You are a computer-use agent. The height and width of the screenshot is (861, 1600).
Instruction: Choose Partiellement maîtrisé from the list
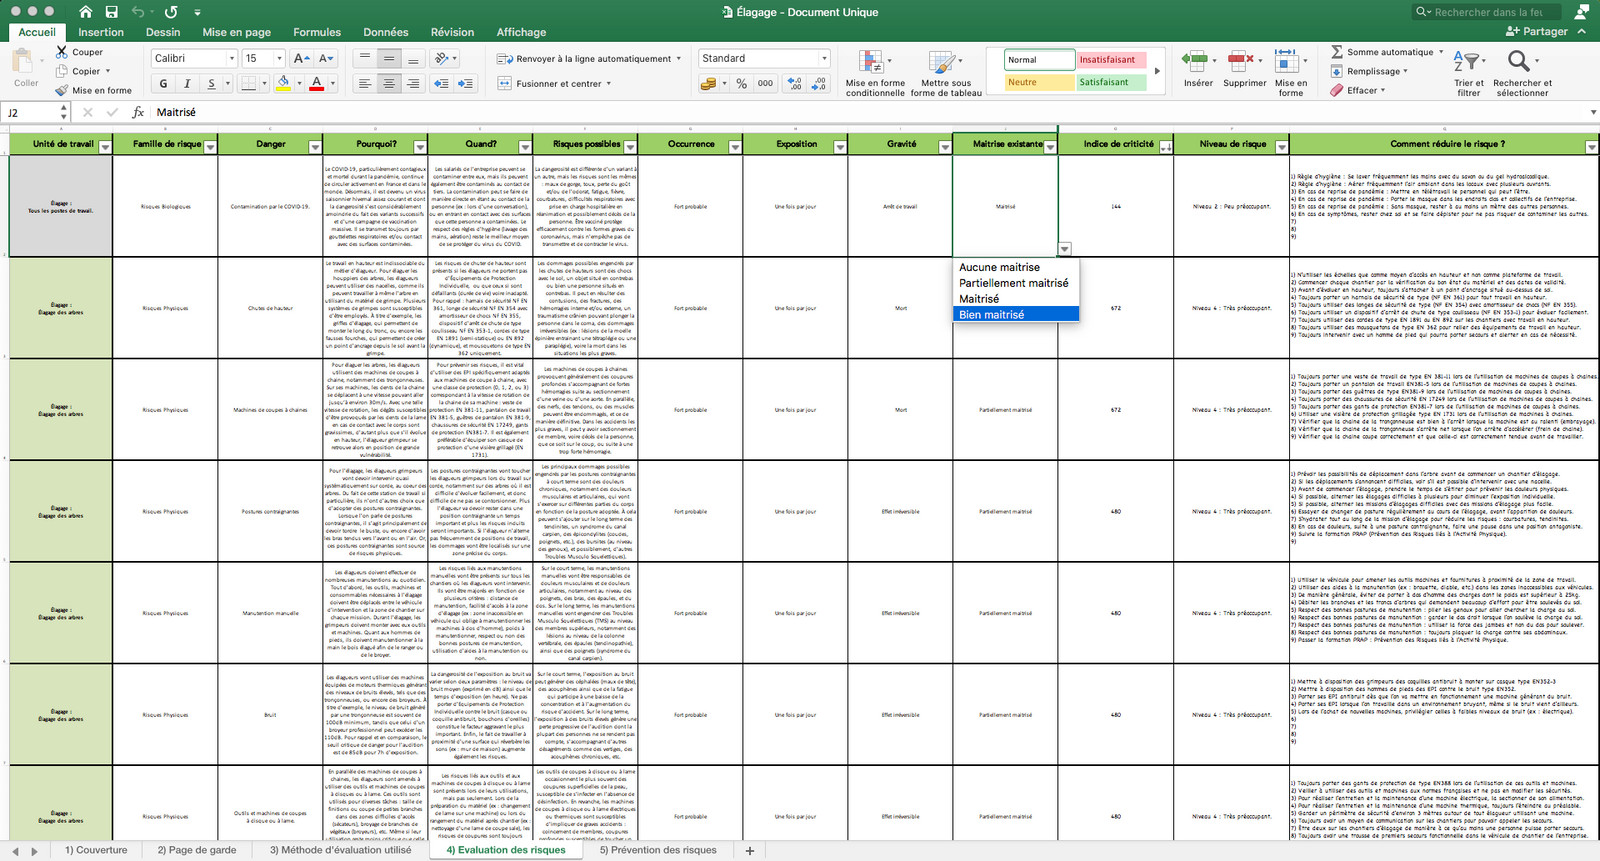[x=1014, y=283]
